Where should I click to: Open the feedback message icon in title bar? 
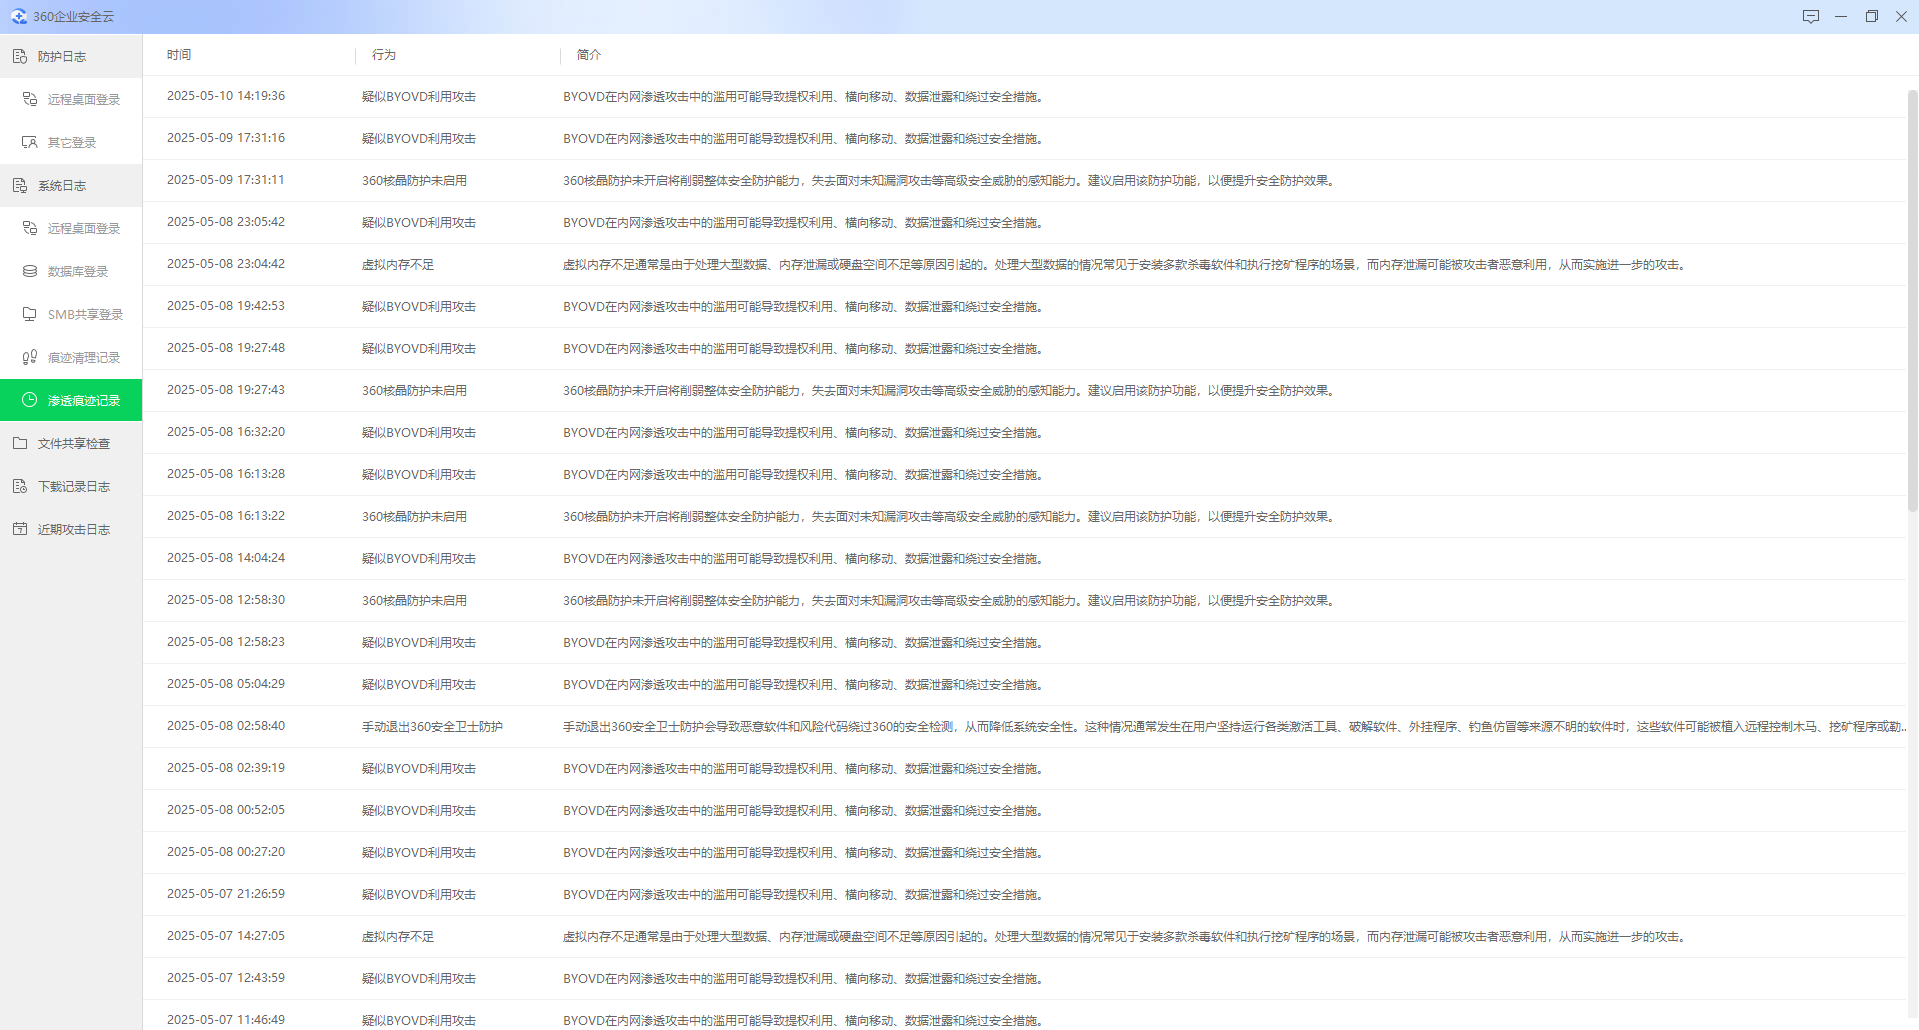[x=1811, y=17]
